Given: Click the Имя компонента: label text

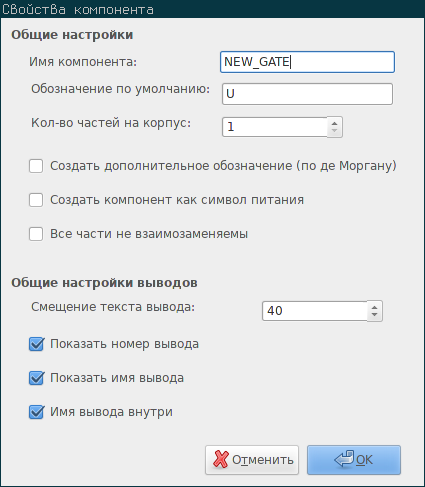Looking at the screenshot, I should coord(83,62).
